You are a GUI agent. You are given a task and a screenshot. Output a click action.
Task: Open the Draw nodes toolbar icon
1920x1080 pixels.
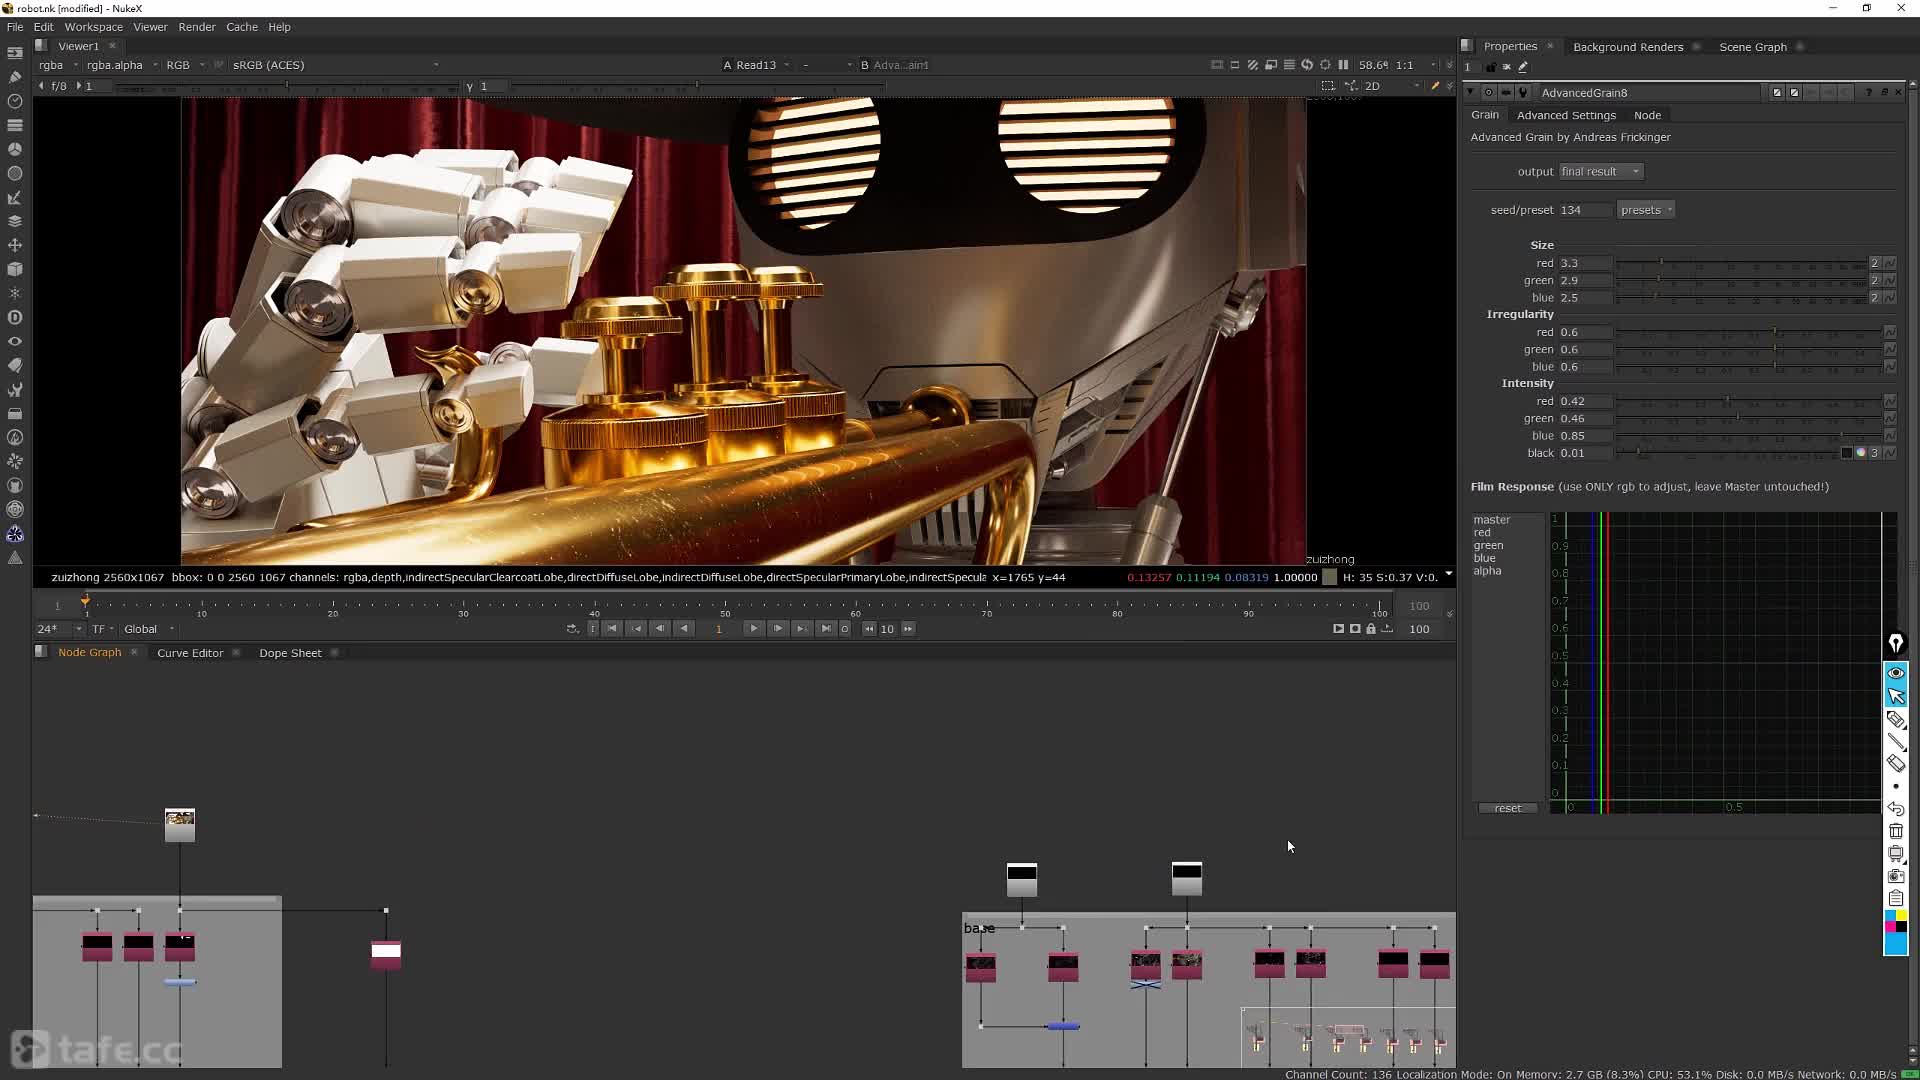(x=15, y=77)
